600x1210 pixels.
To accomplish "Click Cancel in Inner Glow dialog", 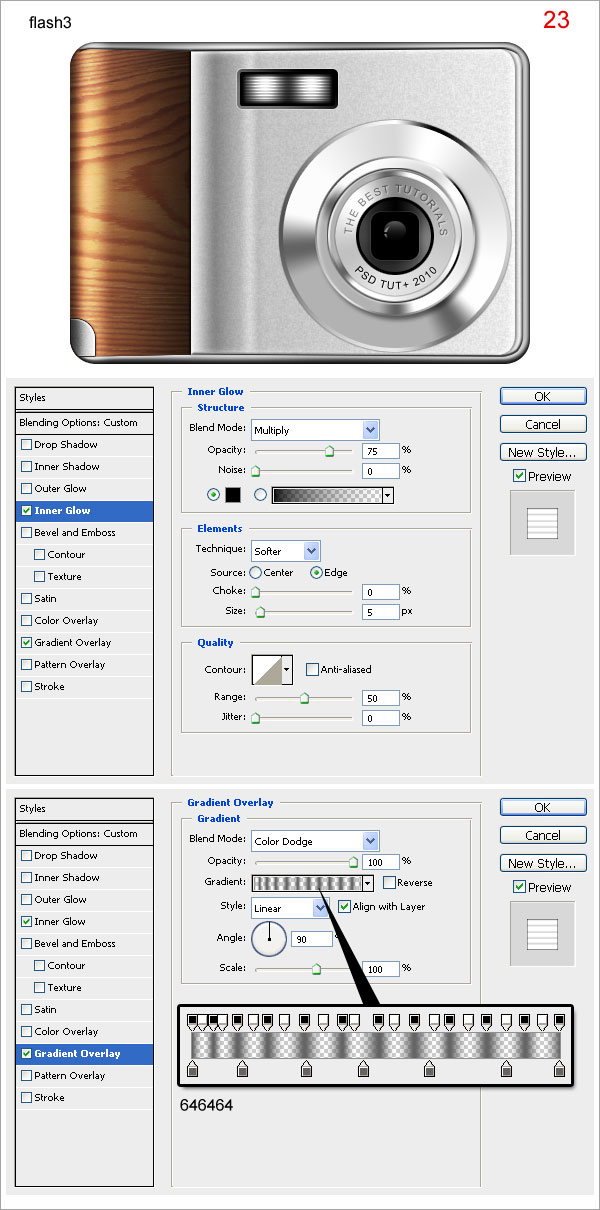I will tap(543, 424).
